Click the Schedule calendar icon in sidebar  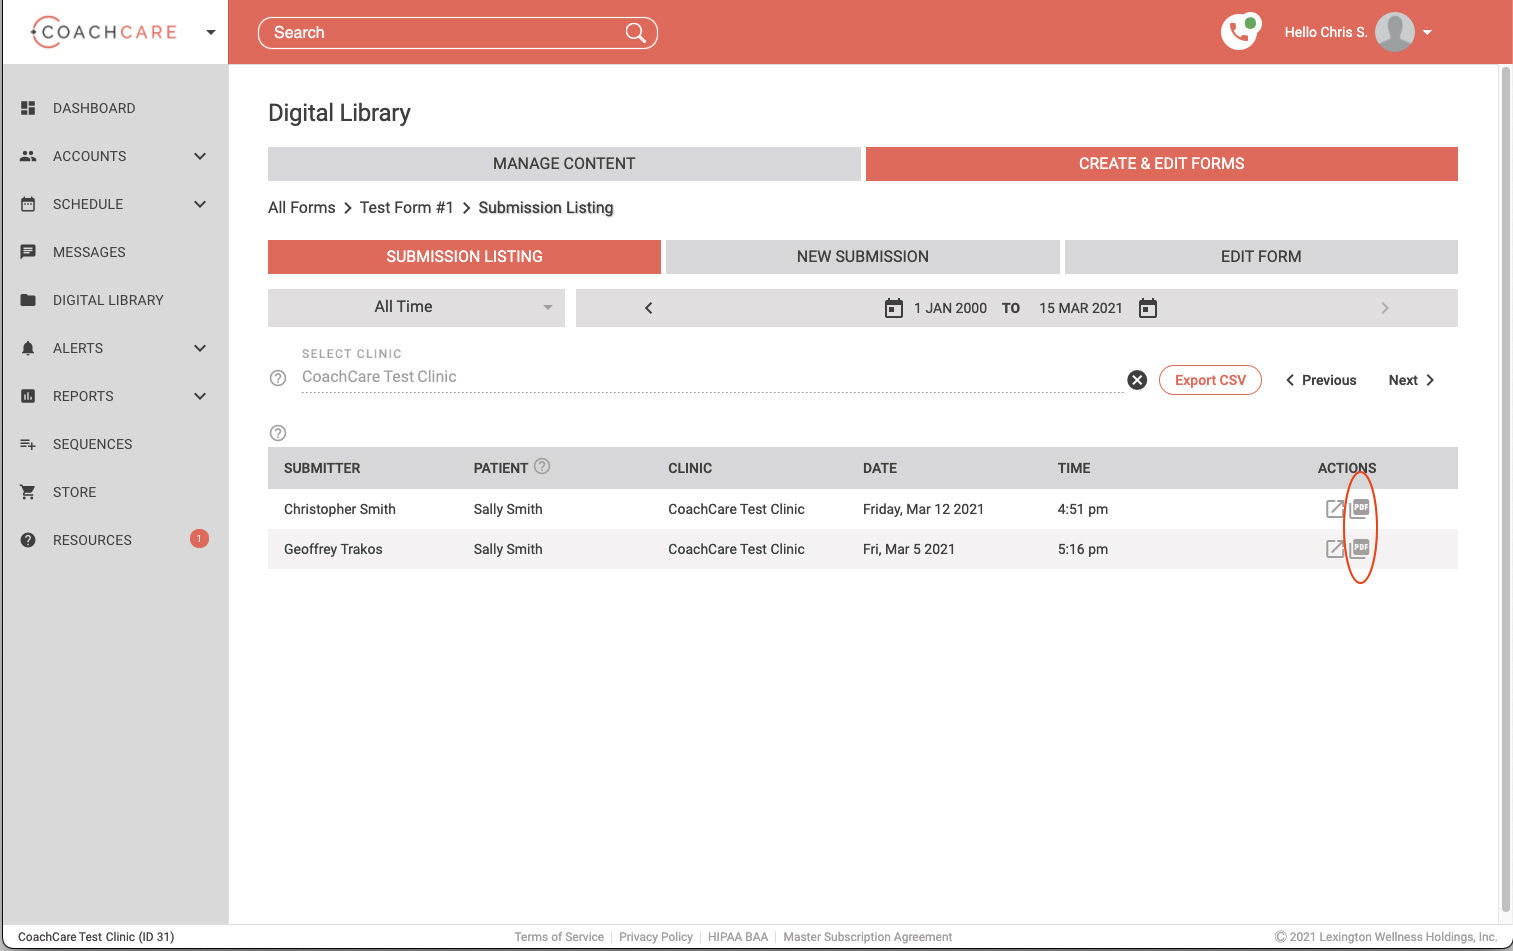[x=28, y=204]
